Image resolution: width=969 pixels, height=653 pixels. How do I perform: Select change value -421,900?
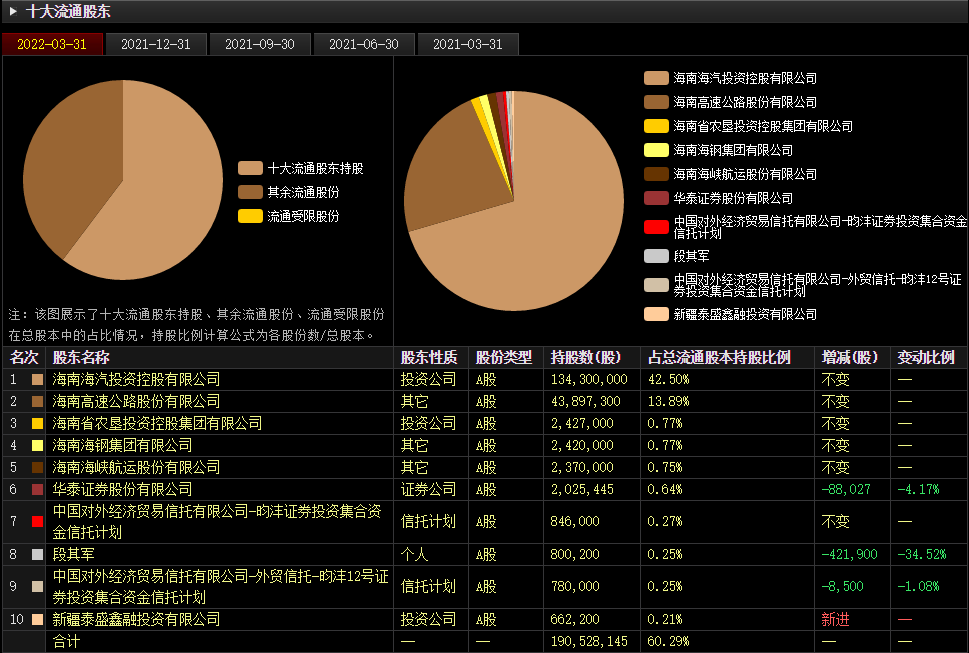[x=850, y=554]
